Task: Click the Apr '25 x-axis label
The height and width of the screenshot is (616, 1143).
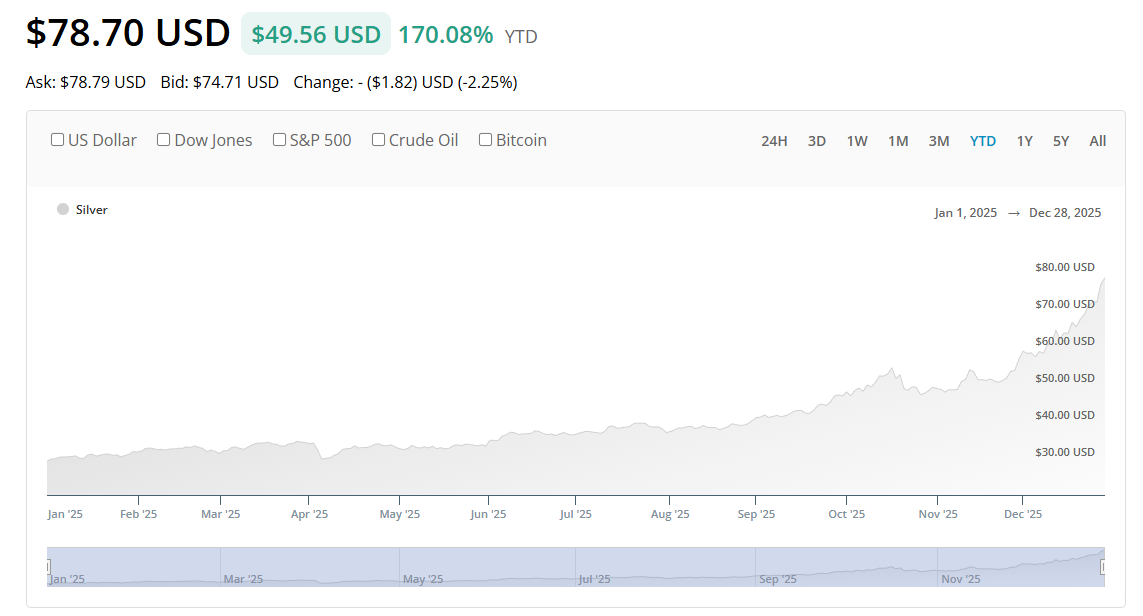Action: click(309, 514)
